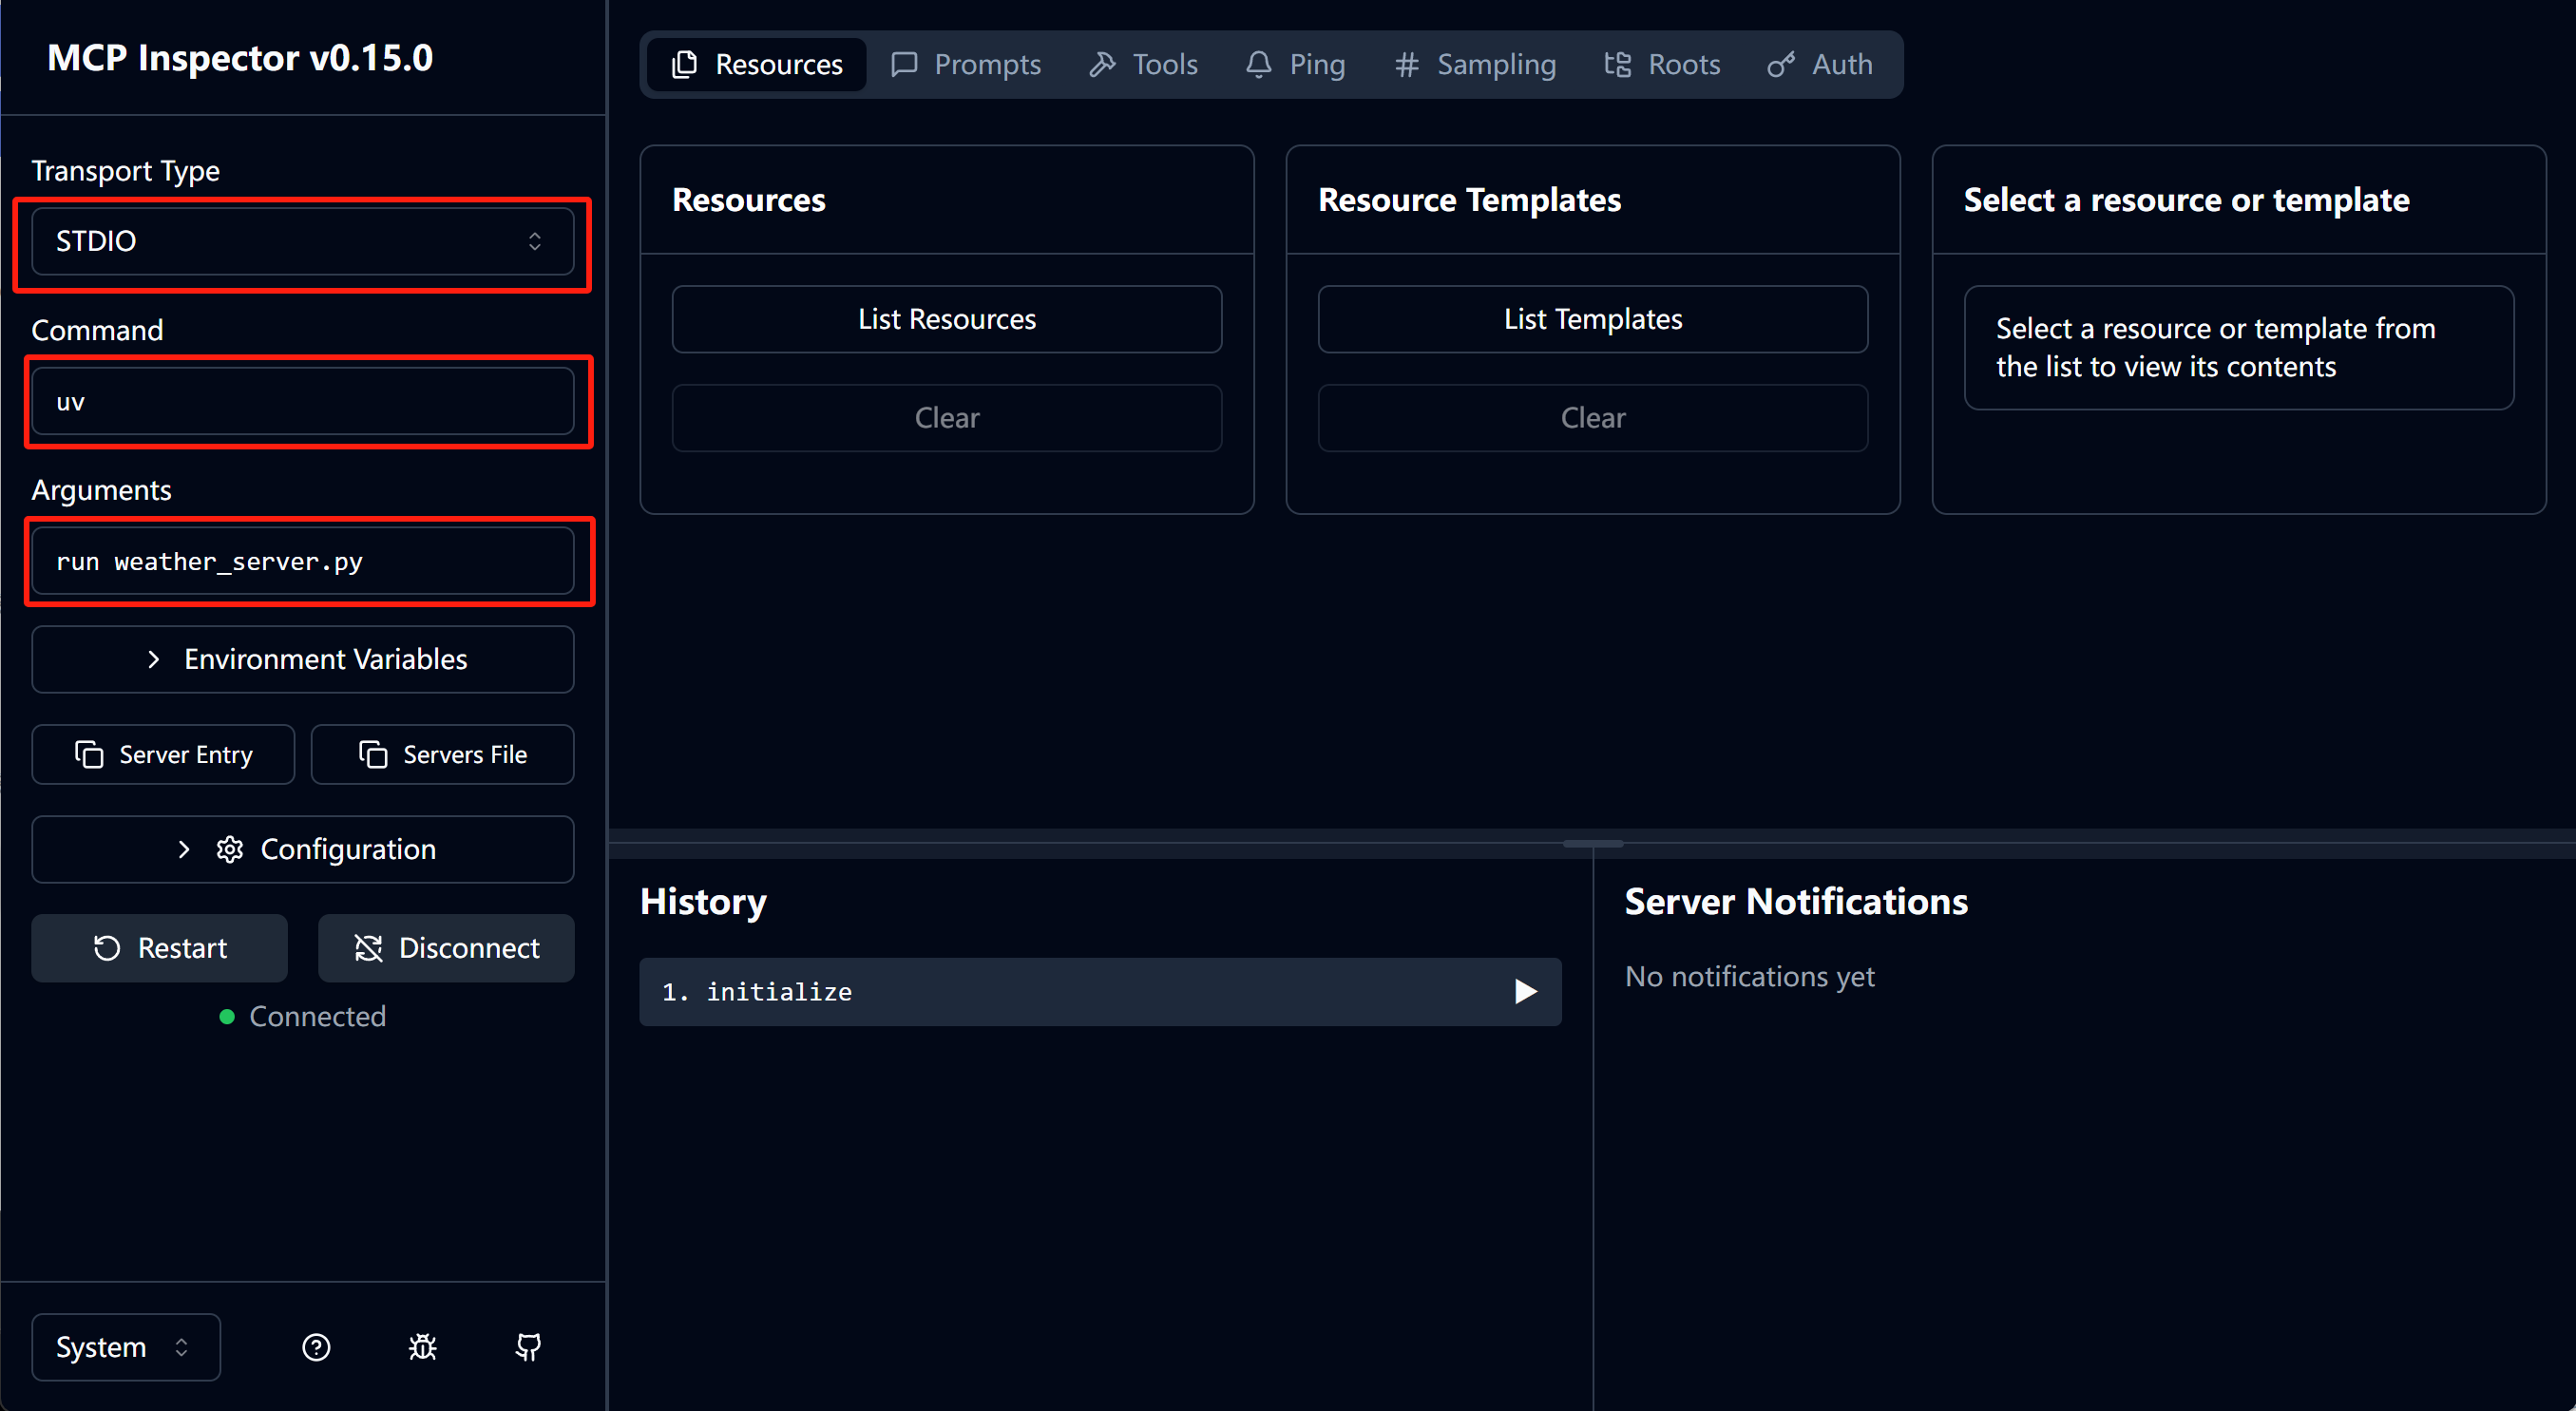
Task: Focus the Arguments input field
Action: [x=303, y=561]
